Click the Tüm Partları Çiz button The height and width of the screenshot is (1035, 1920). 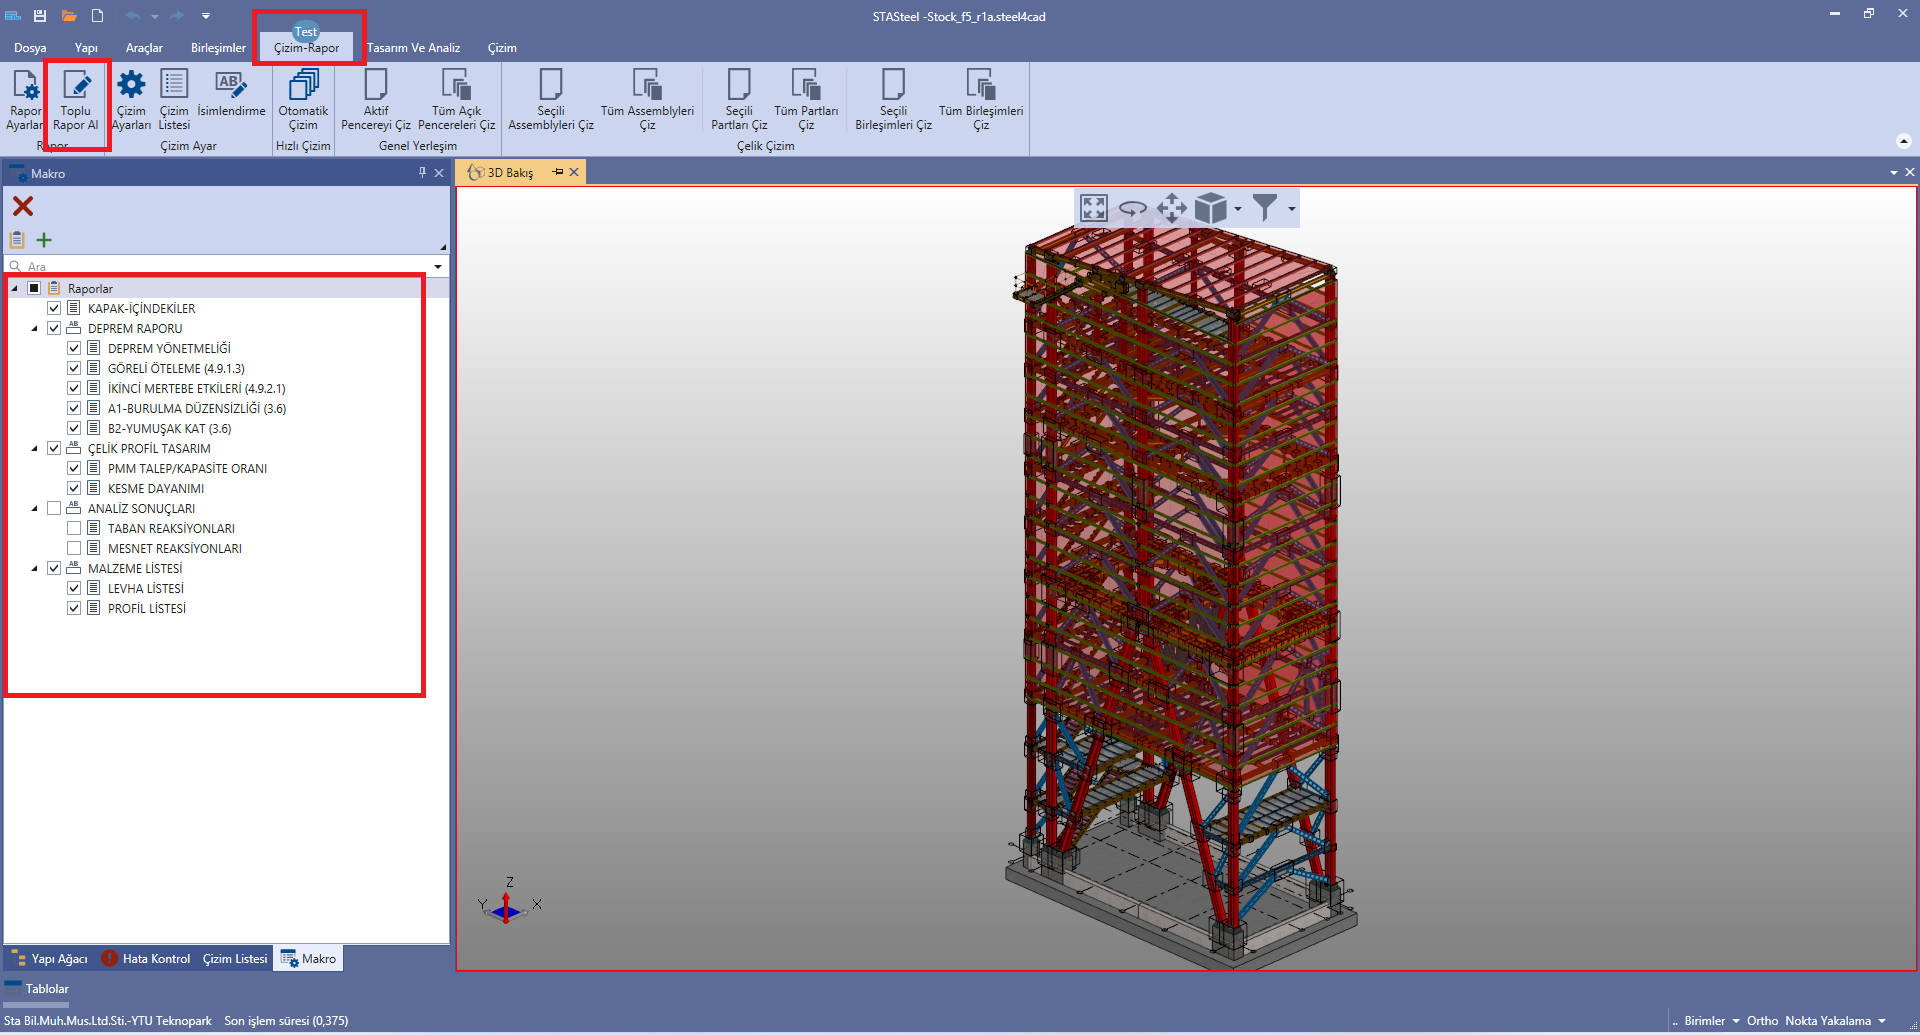tap(806, 100)
